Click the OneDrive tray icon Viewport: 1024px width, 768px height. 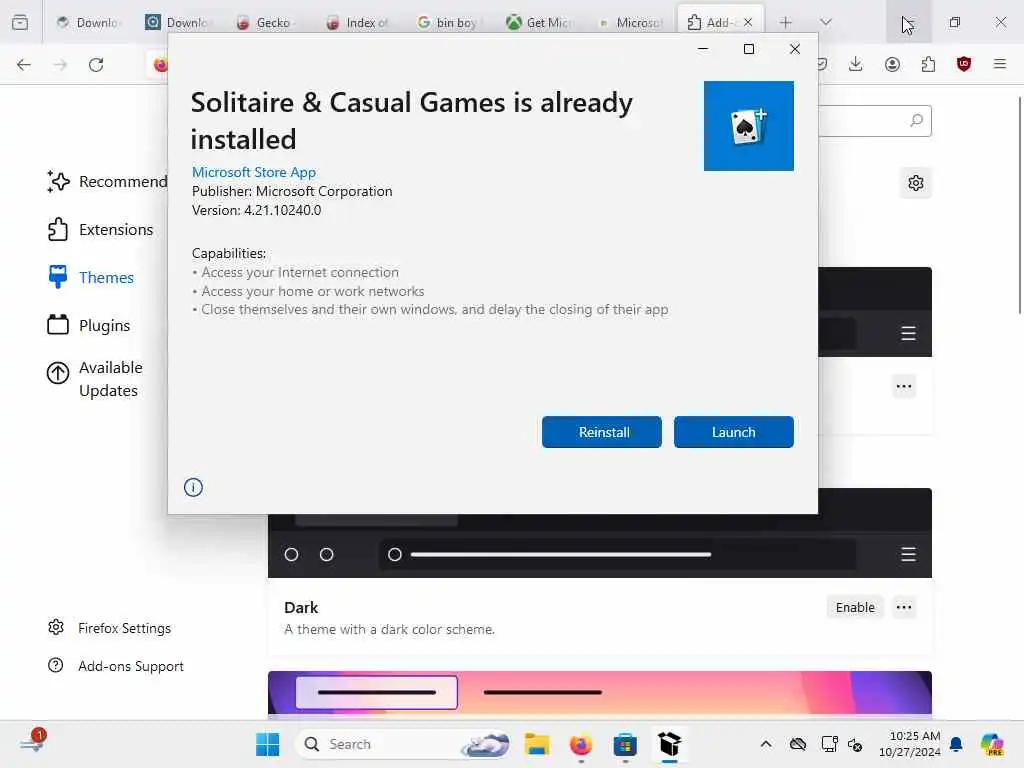(x=797, y=744)
